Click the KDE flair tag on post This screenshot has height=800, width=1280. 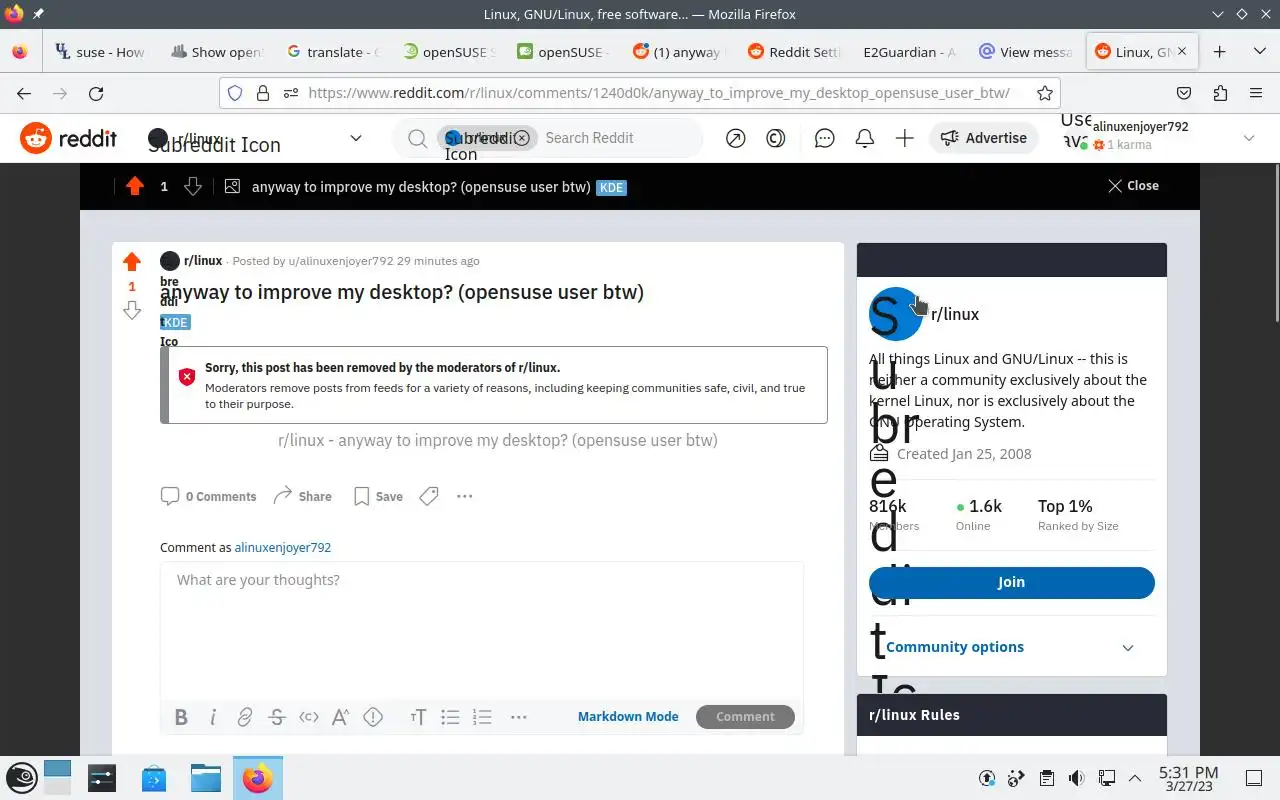click(175, 322)
